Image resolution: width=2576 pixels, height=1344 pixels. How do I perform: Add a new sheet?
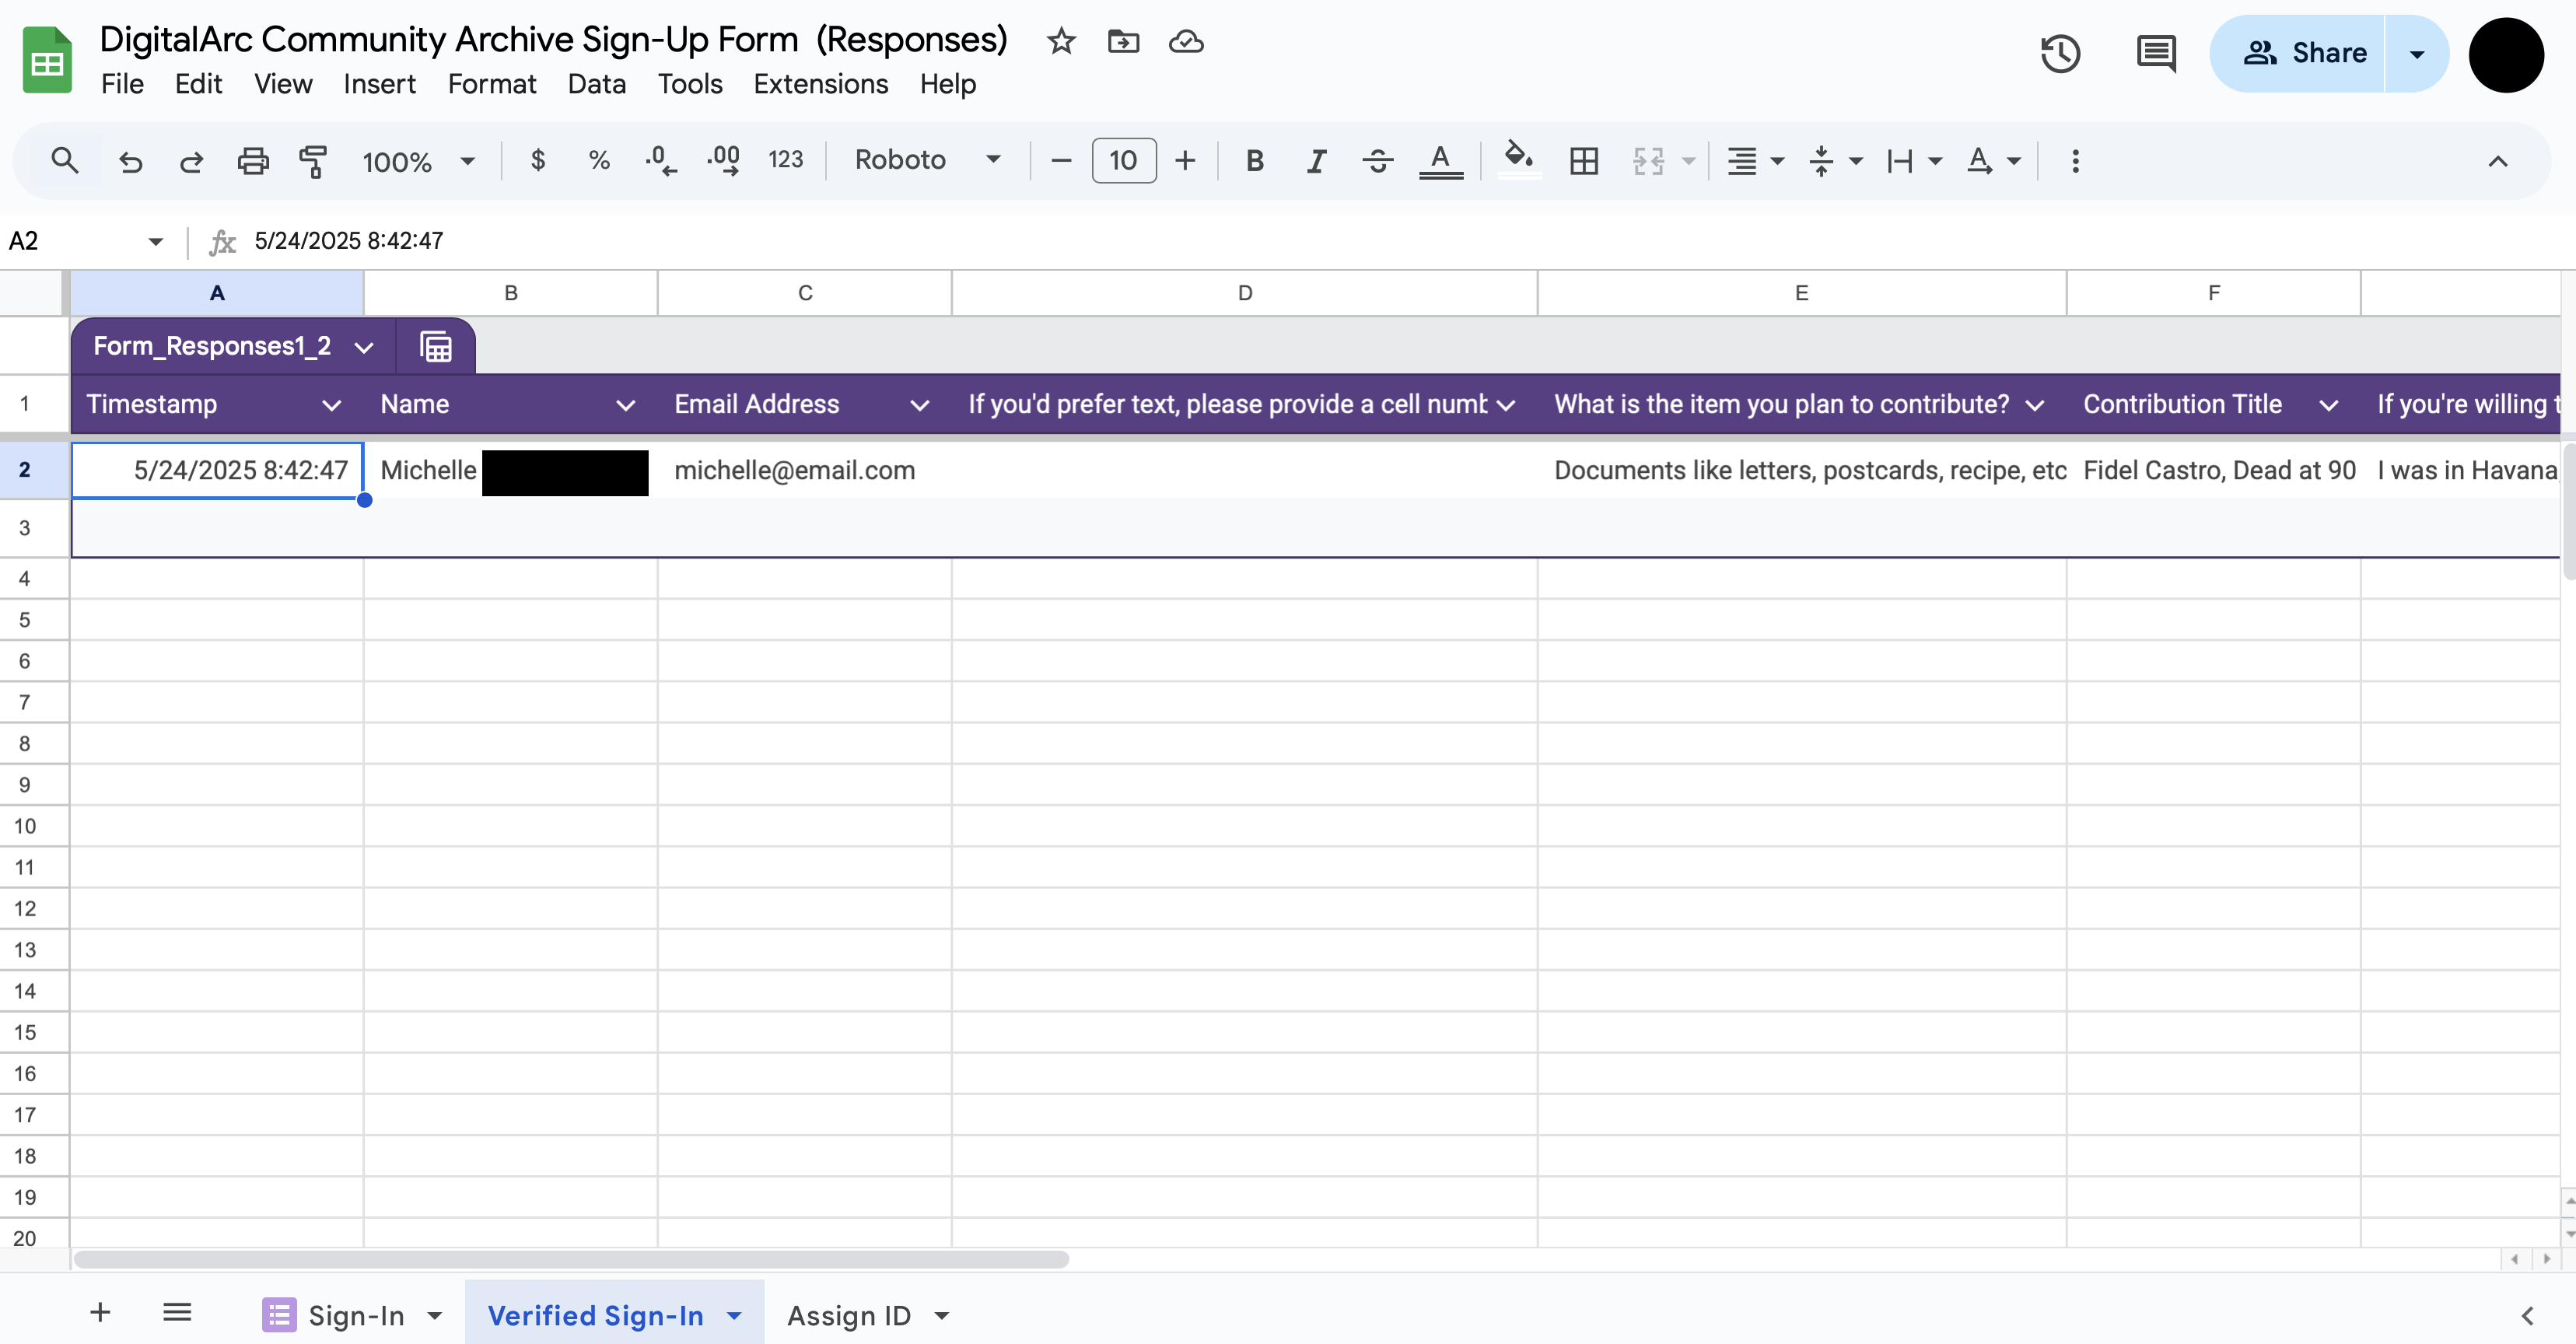[100, 1312]
